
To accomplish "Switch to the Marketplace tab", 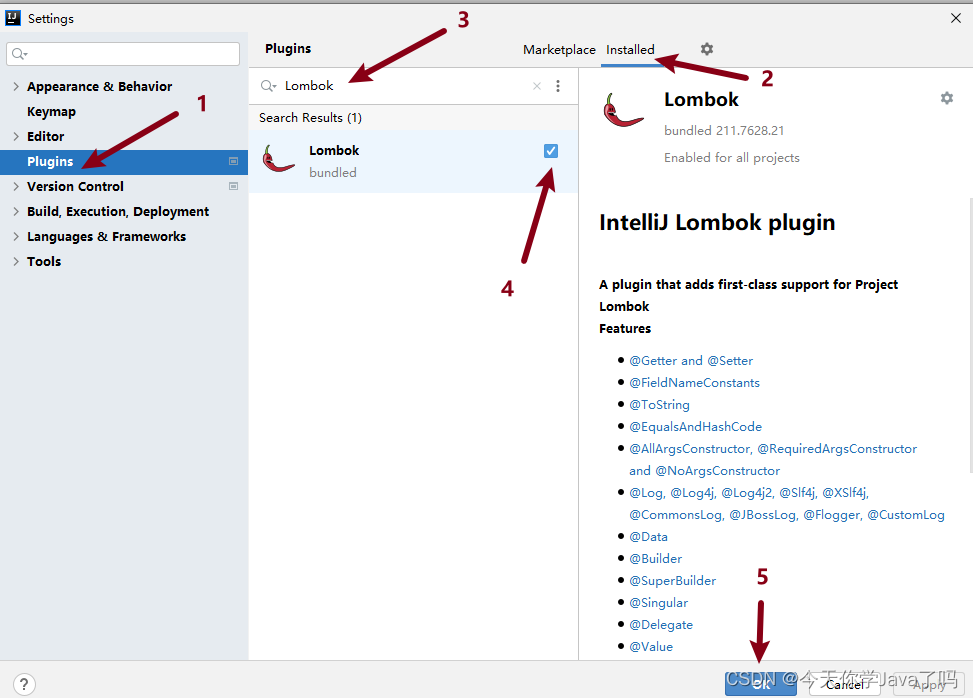I will [x=559, y=50].
